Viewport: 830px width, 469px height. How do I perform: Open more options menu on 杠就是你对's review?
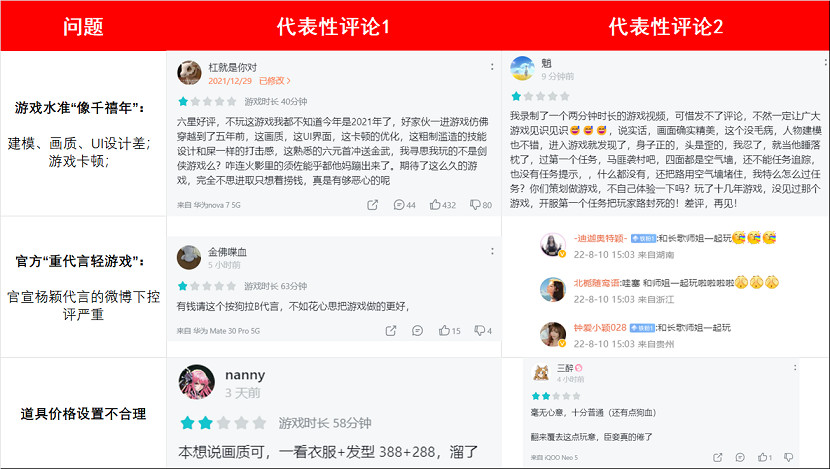[492, 67]
